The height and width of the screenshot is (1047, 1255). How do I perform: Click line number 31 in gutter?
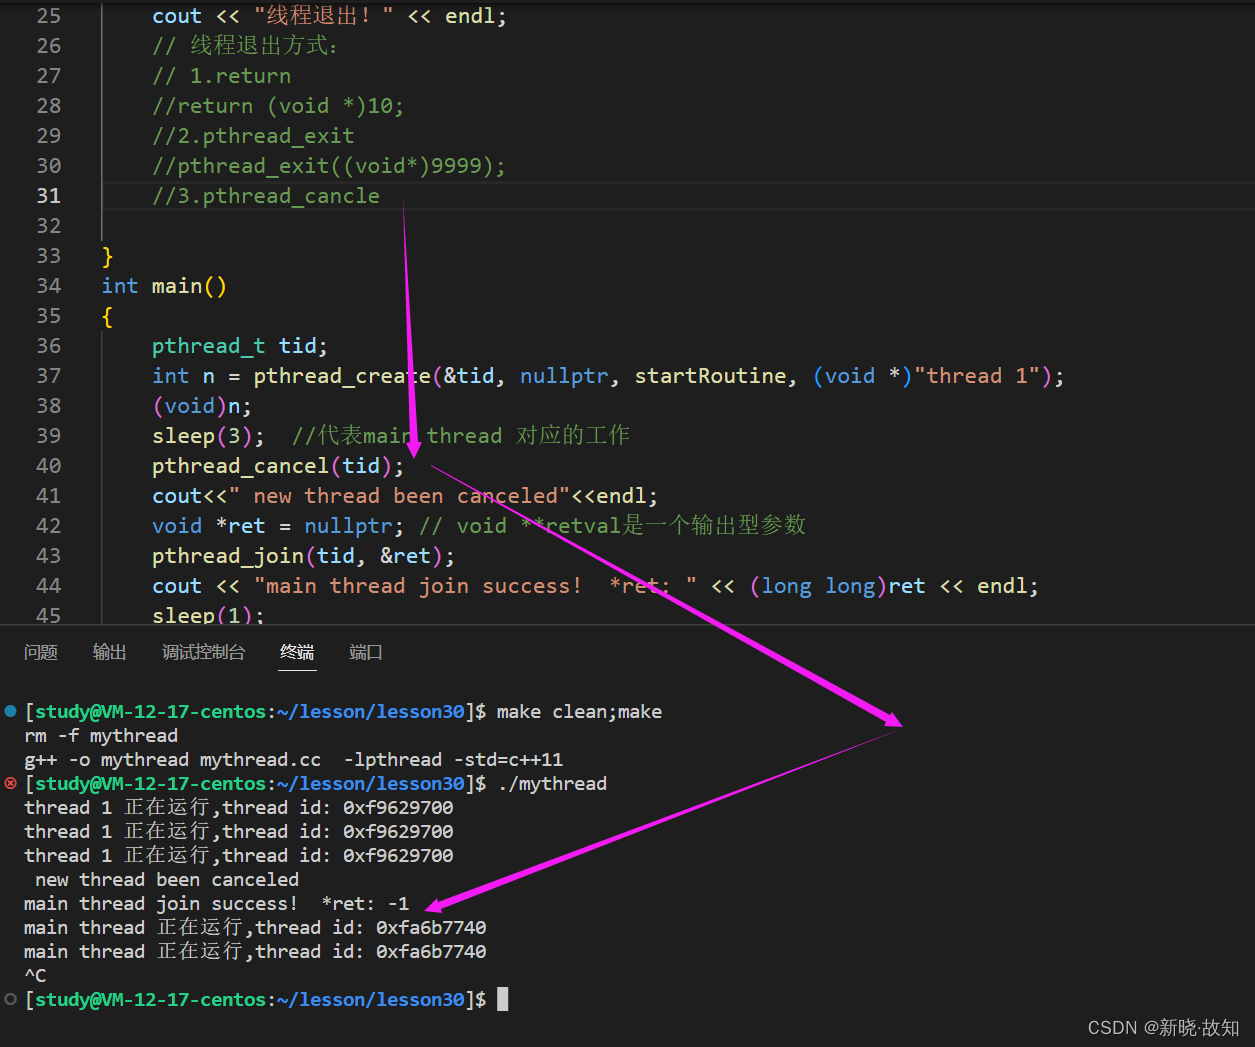tap(48, 196)
